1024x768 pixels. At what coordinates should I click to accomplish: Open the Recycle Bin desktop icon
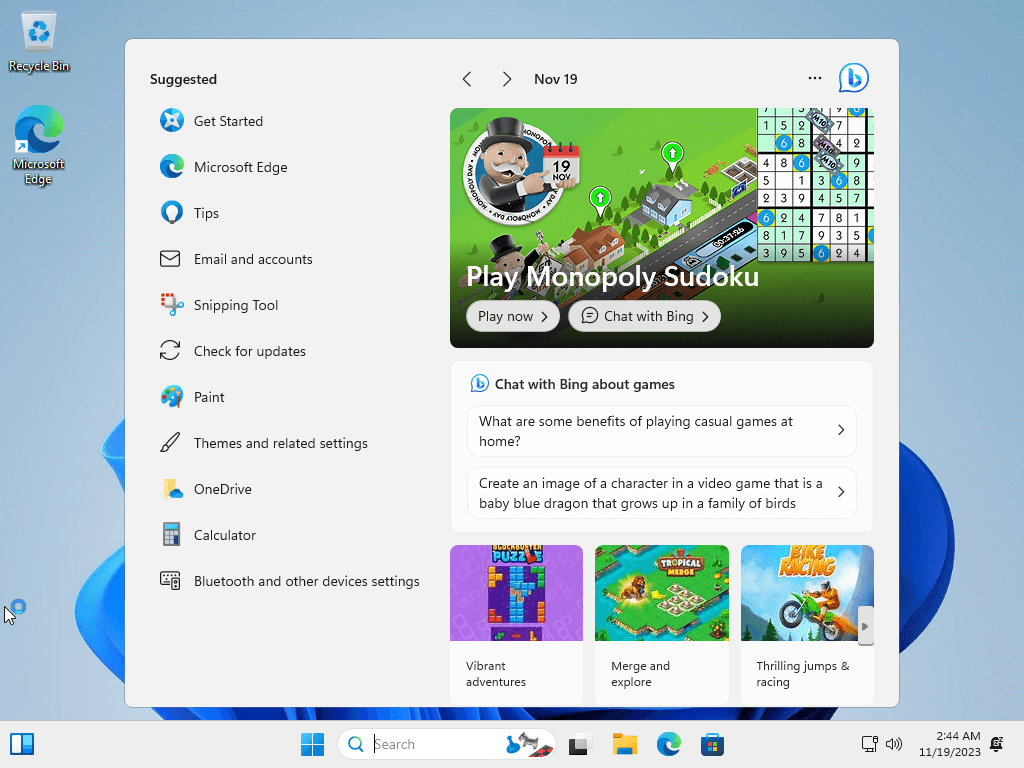[39, 42]
